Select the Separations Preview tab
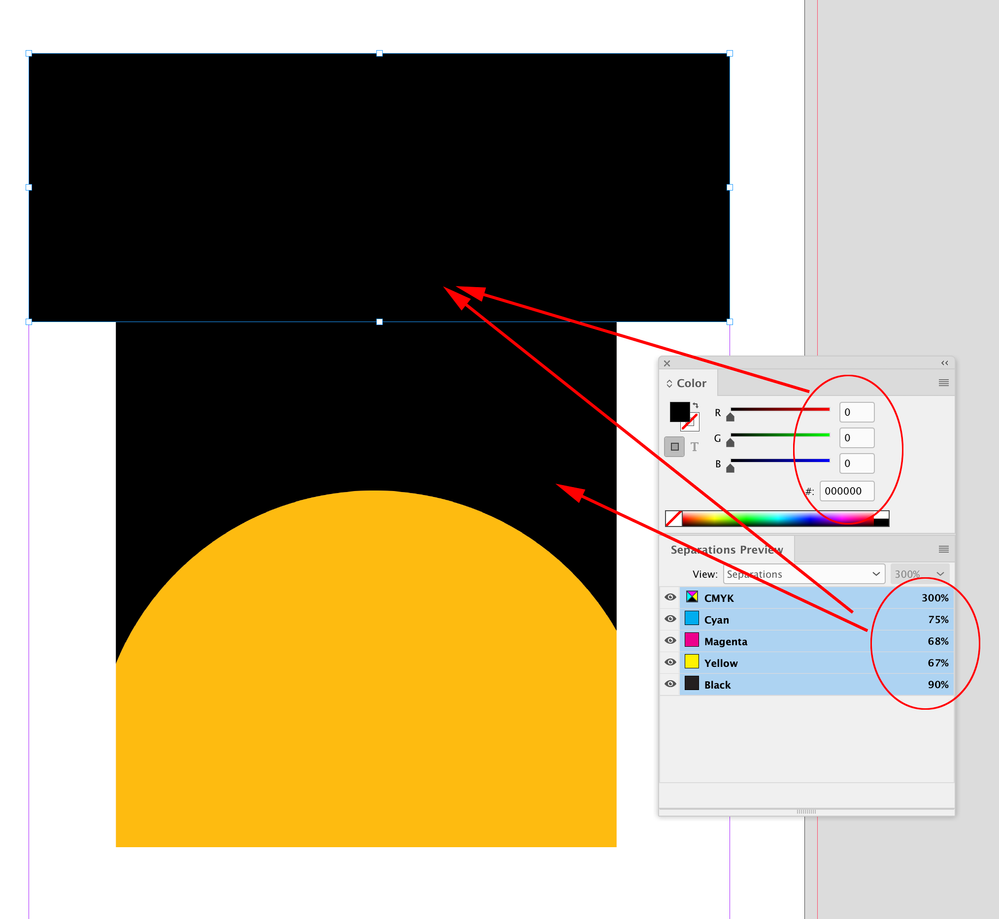This screenshot has width=999, height=919. [x=726, y=549]
